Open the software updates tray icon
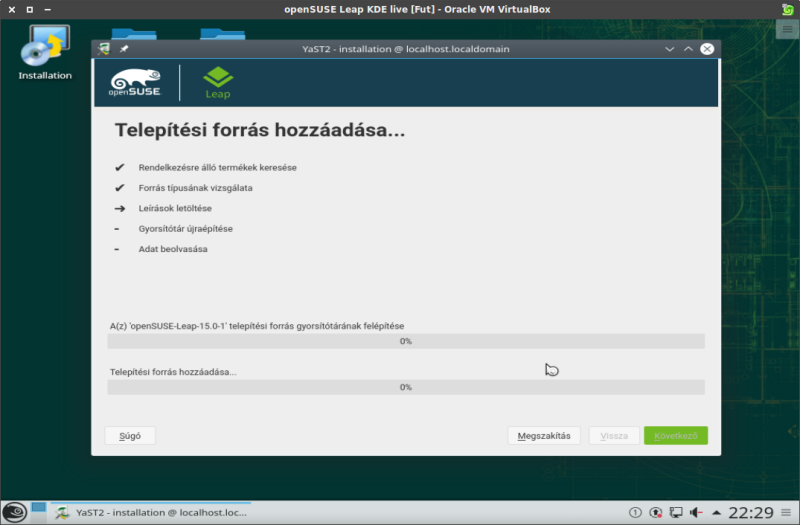 point(656,512)
